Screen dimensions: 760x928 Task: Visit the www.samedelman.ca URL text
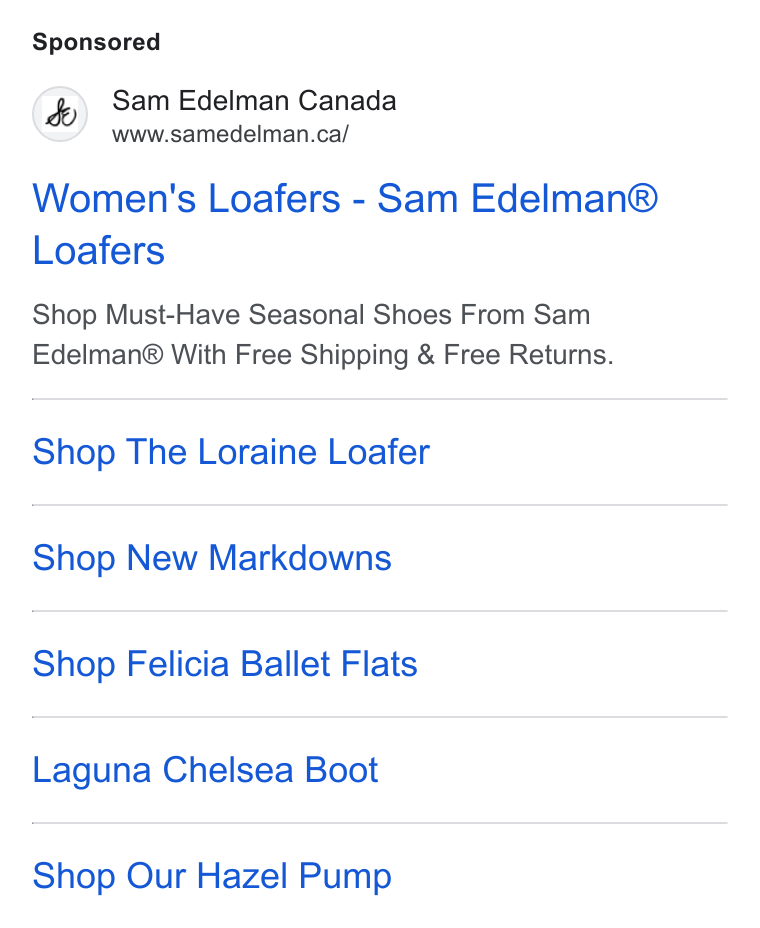pos(230,134)
